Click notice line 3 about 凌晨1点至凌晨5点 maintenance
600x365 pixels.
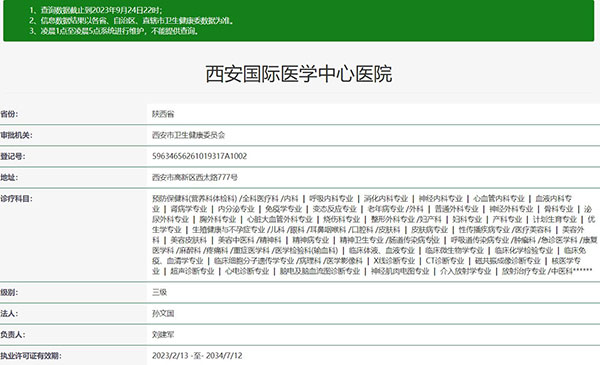(114, 31)
